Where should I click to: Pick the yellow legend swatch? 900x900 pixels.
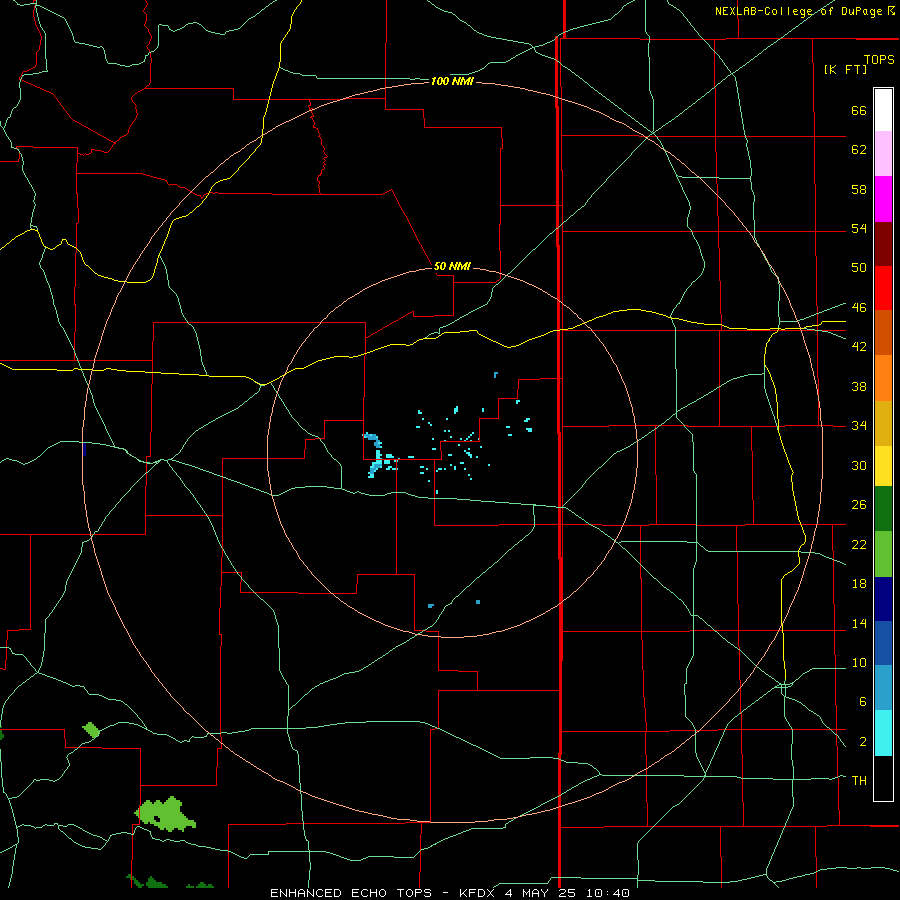883,466
